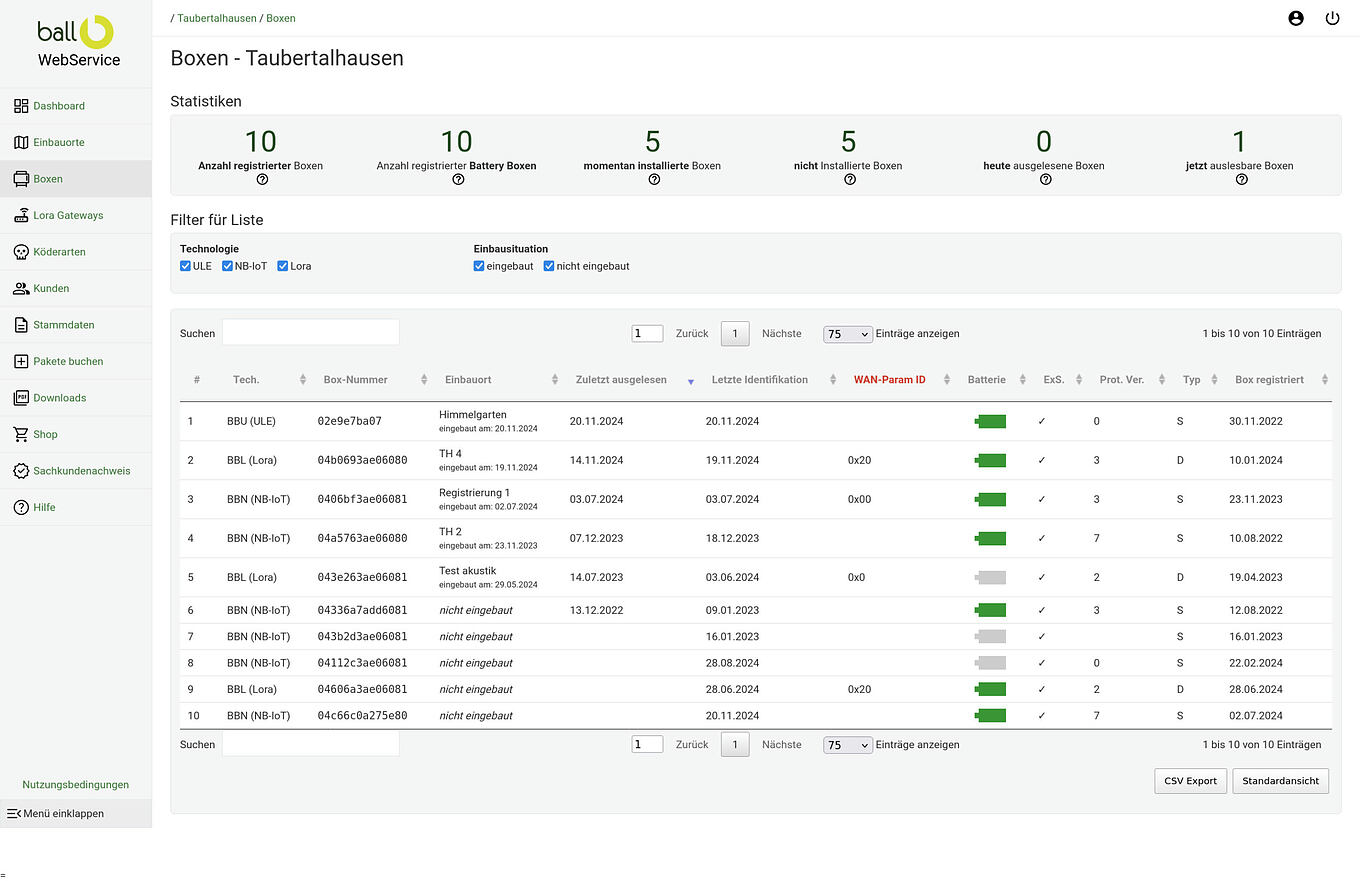
Task: Open the Kunden section
Action: pos(56,288)
